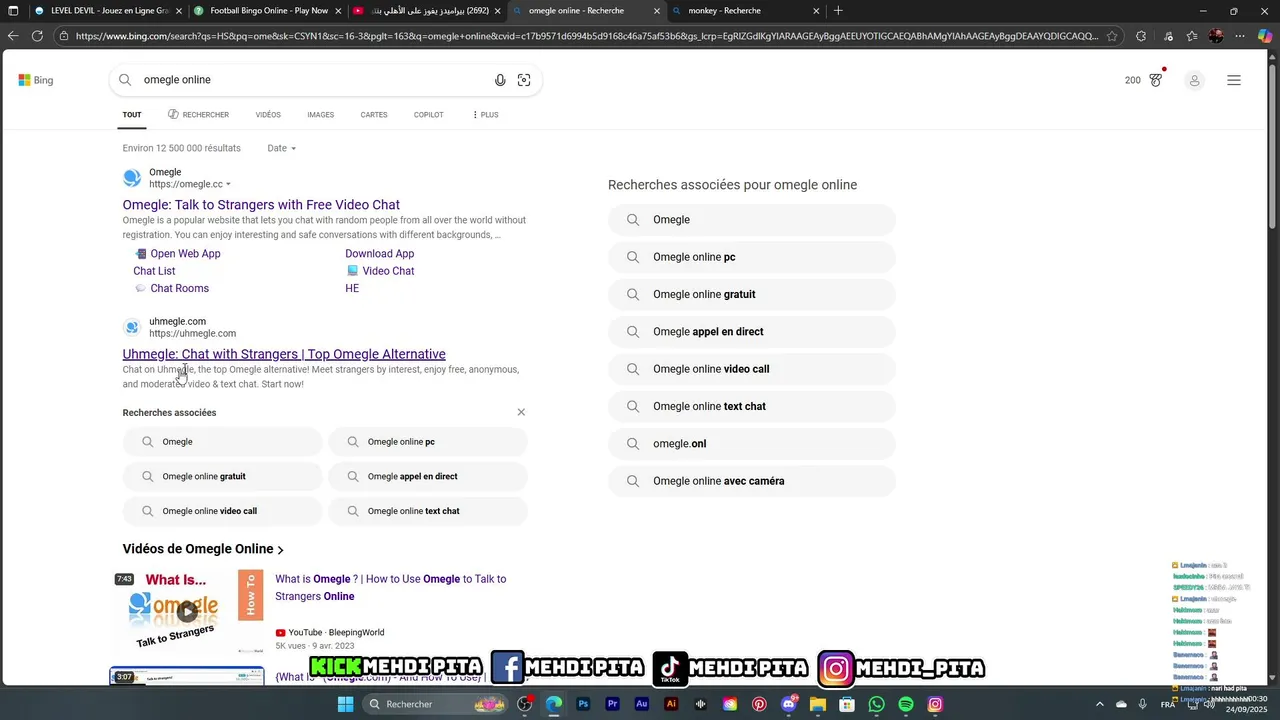Switch to the VIDÉOS tab
1280x720 pixels.
(268, 115)
